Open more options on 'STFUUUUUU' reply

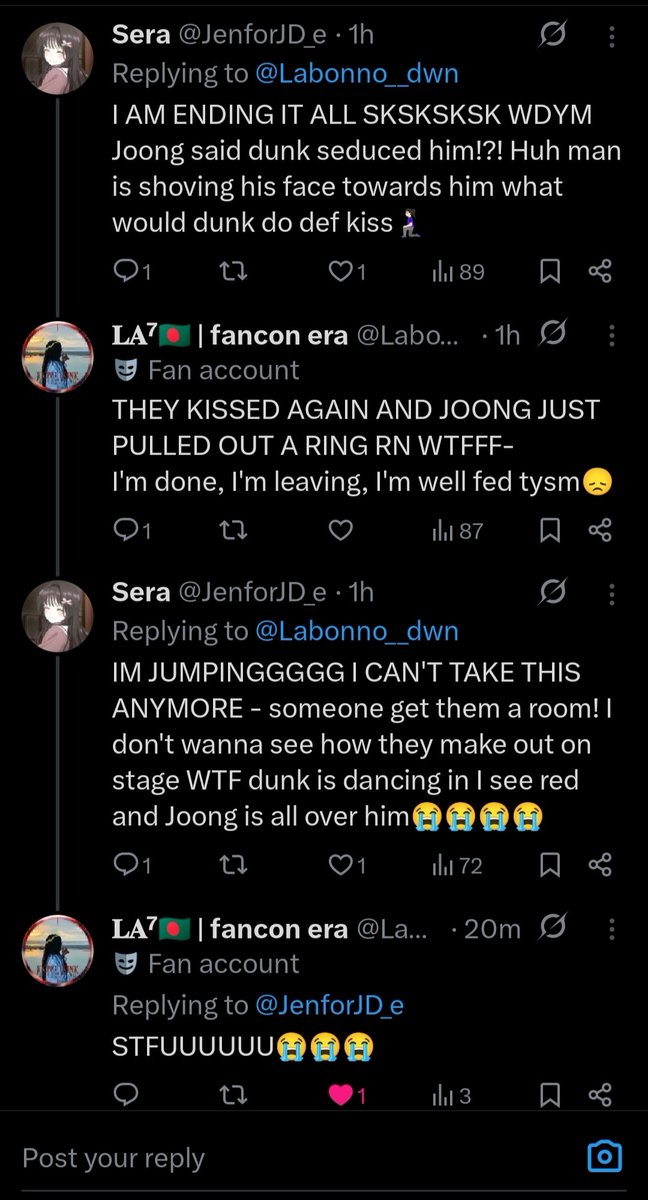pos(613,929)
